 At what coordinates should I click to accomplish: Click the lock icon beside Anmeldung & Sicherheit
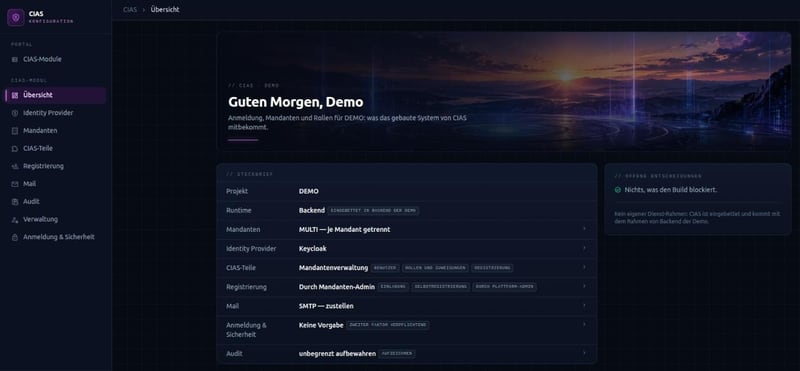tap(14, 237)
